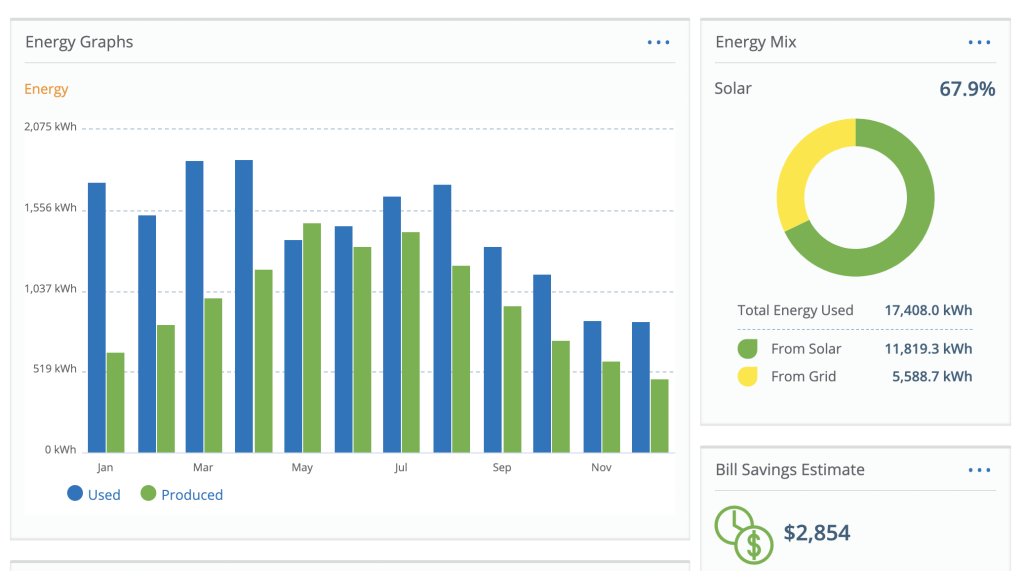Click the 519 kWh axis label
Image resolution: width=1024 pixels, height=571 pixels.
[55, 369]
